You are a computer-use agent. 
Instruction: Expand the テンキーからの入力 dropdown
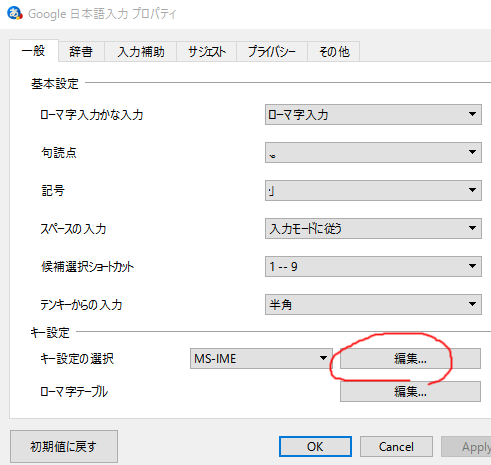coord(373,305)
